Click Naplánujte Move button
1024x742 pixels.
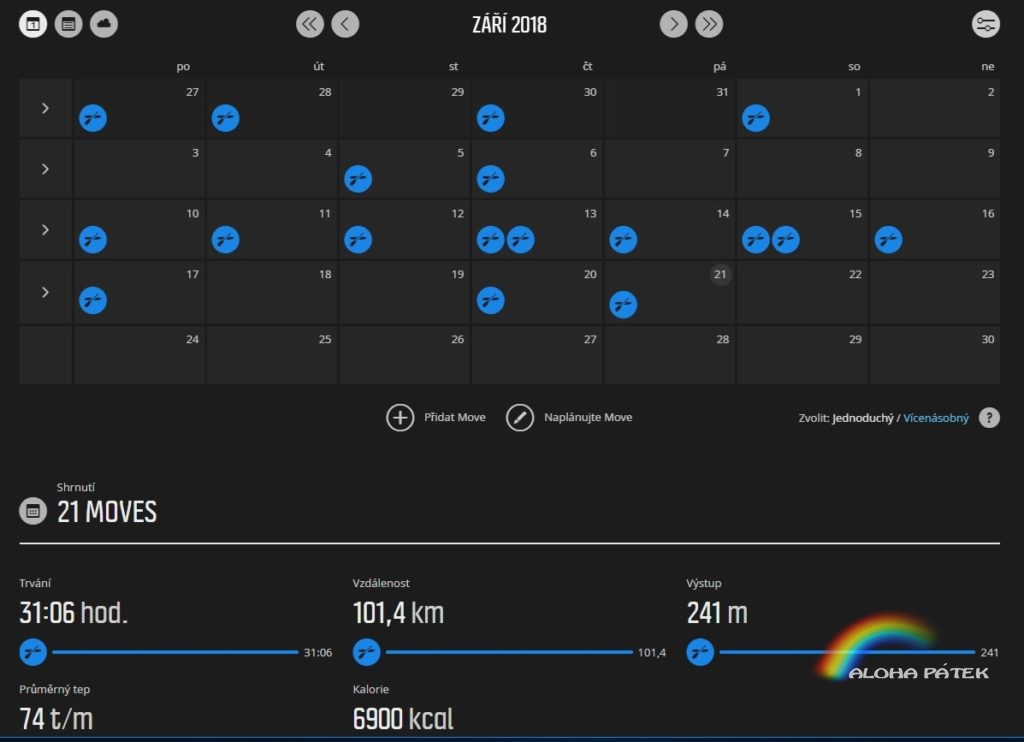click(569, 417)
